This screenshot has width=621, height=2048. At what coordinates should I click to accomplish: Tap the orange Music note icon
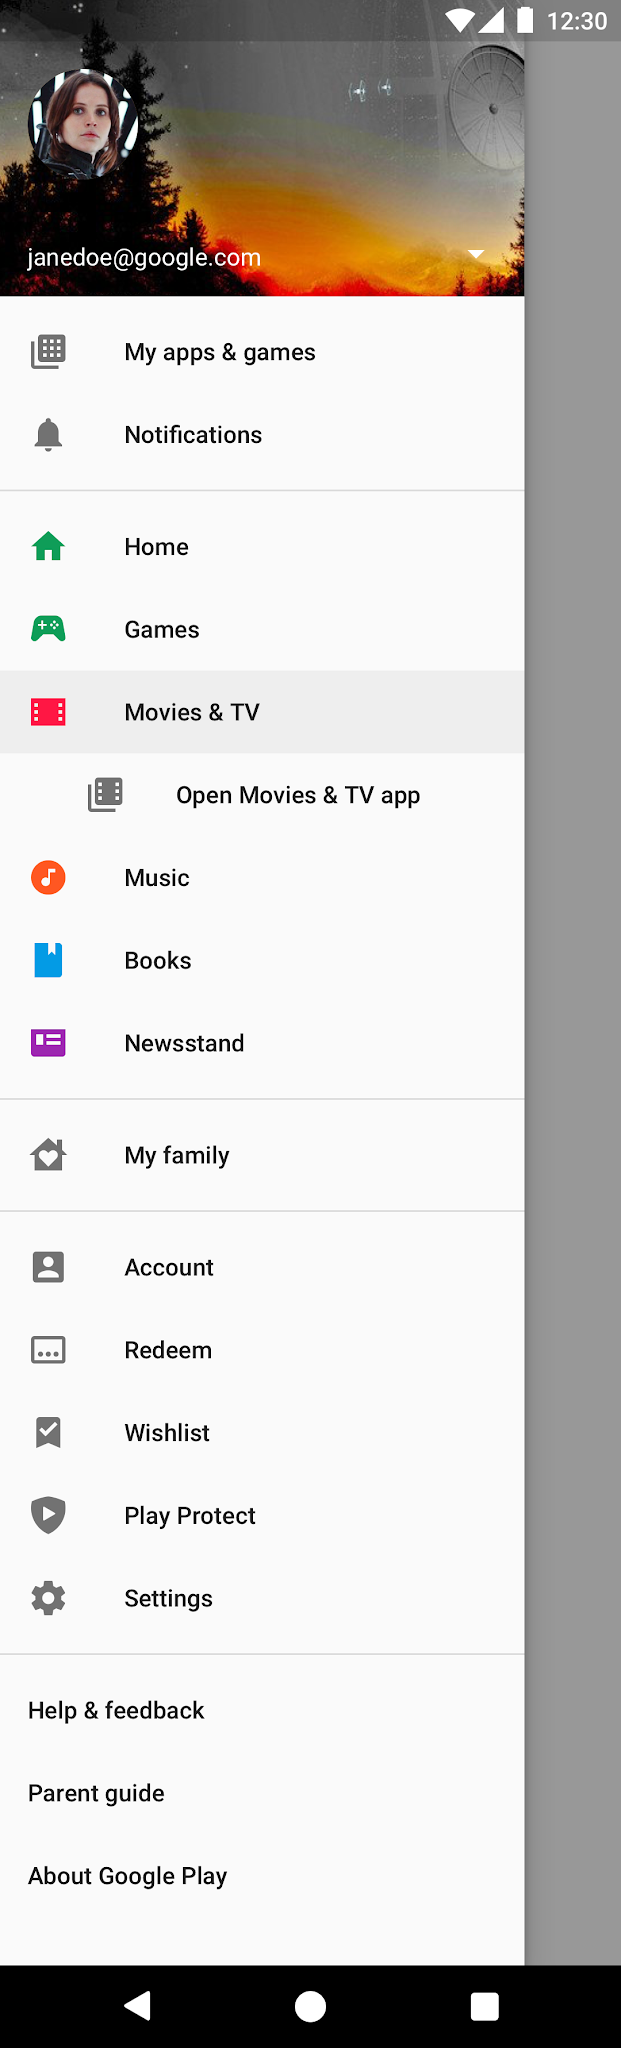point(48,878)
